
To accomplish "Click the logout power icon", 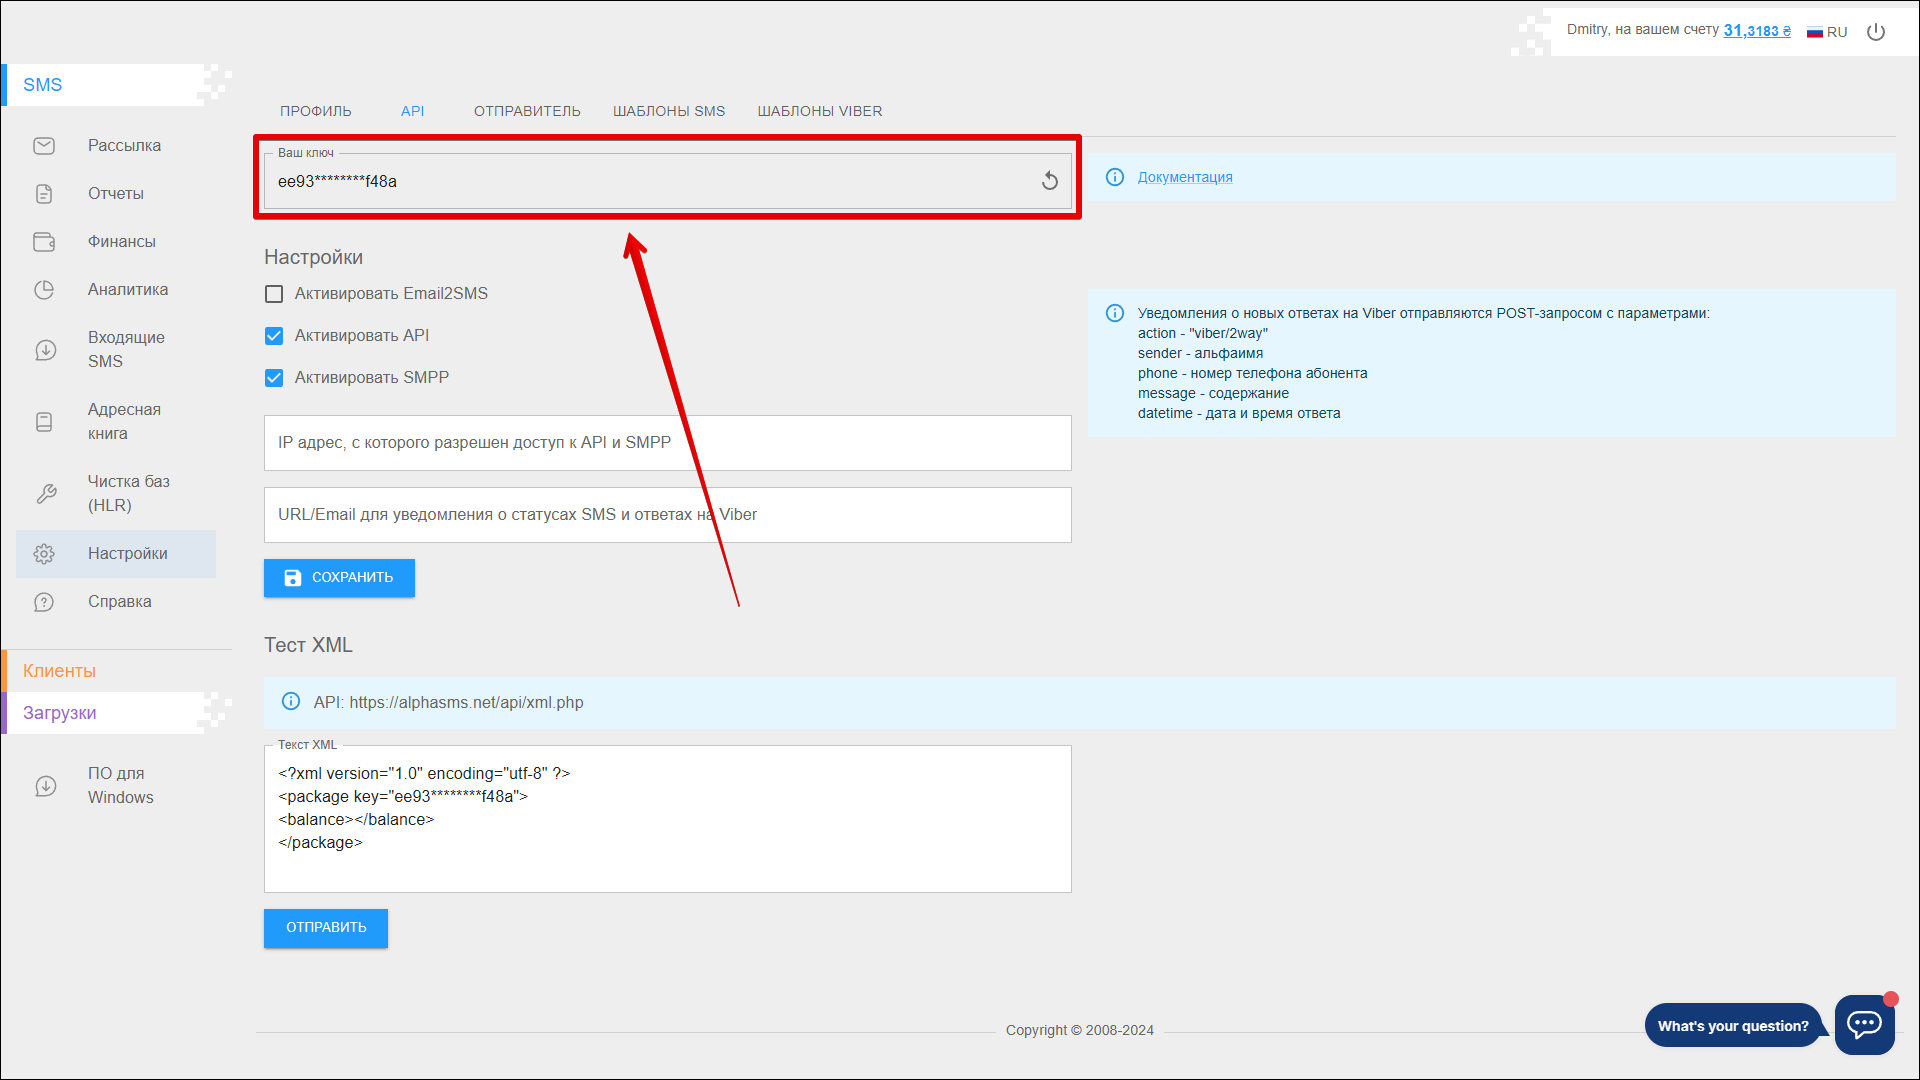I will (x=1876, y=32).
